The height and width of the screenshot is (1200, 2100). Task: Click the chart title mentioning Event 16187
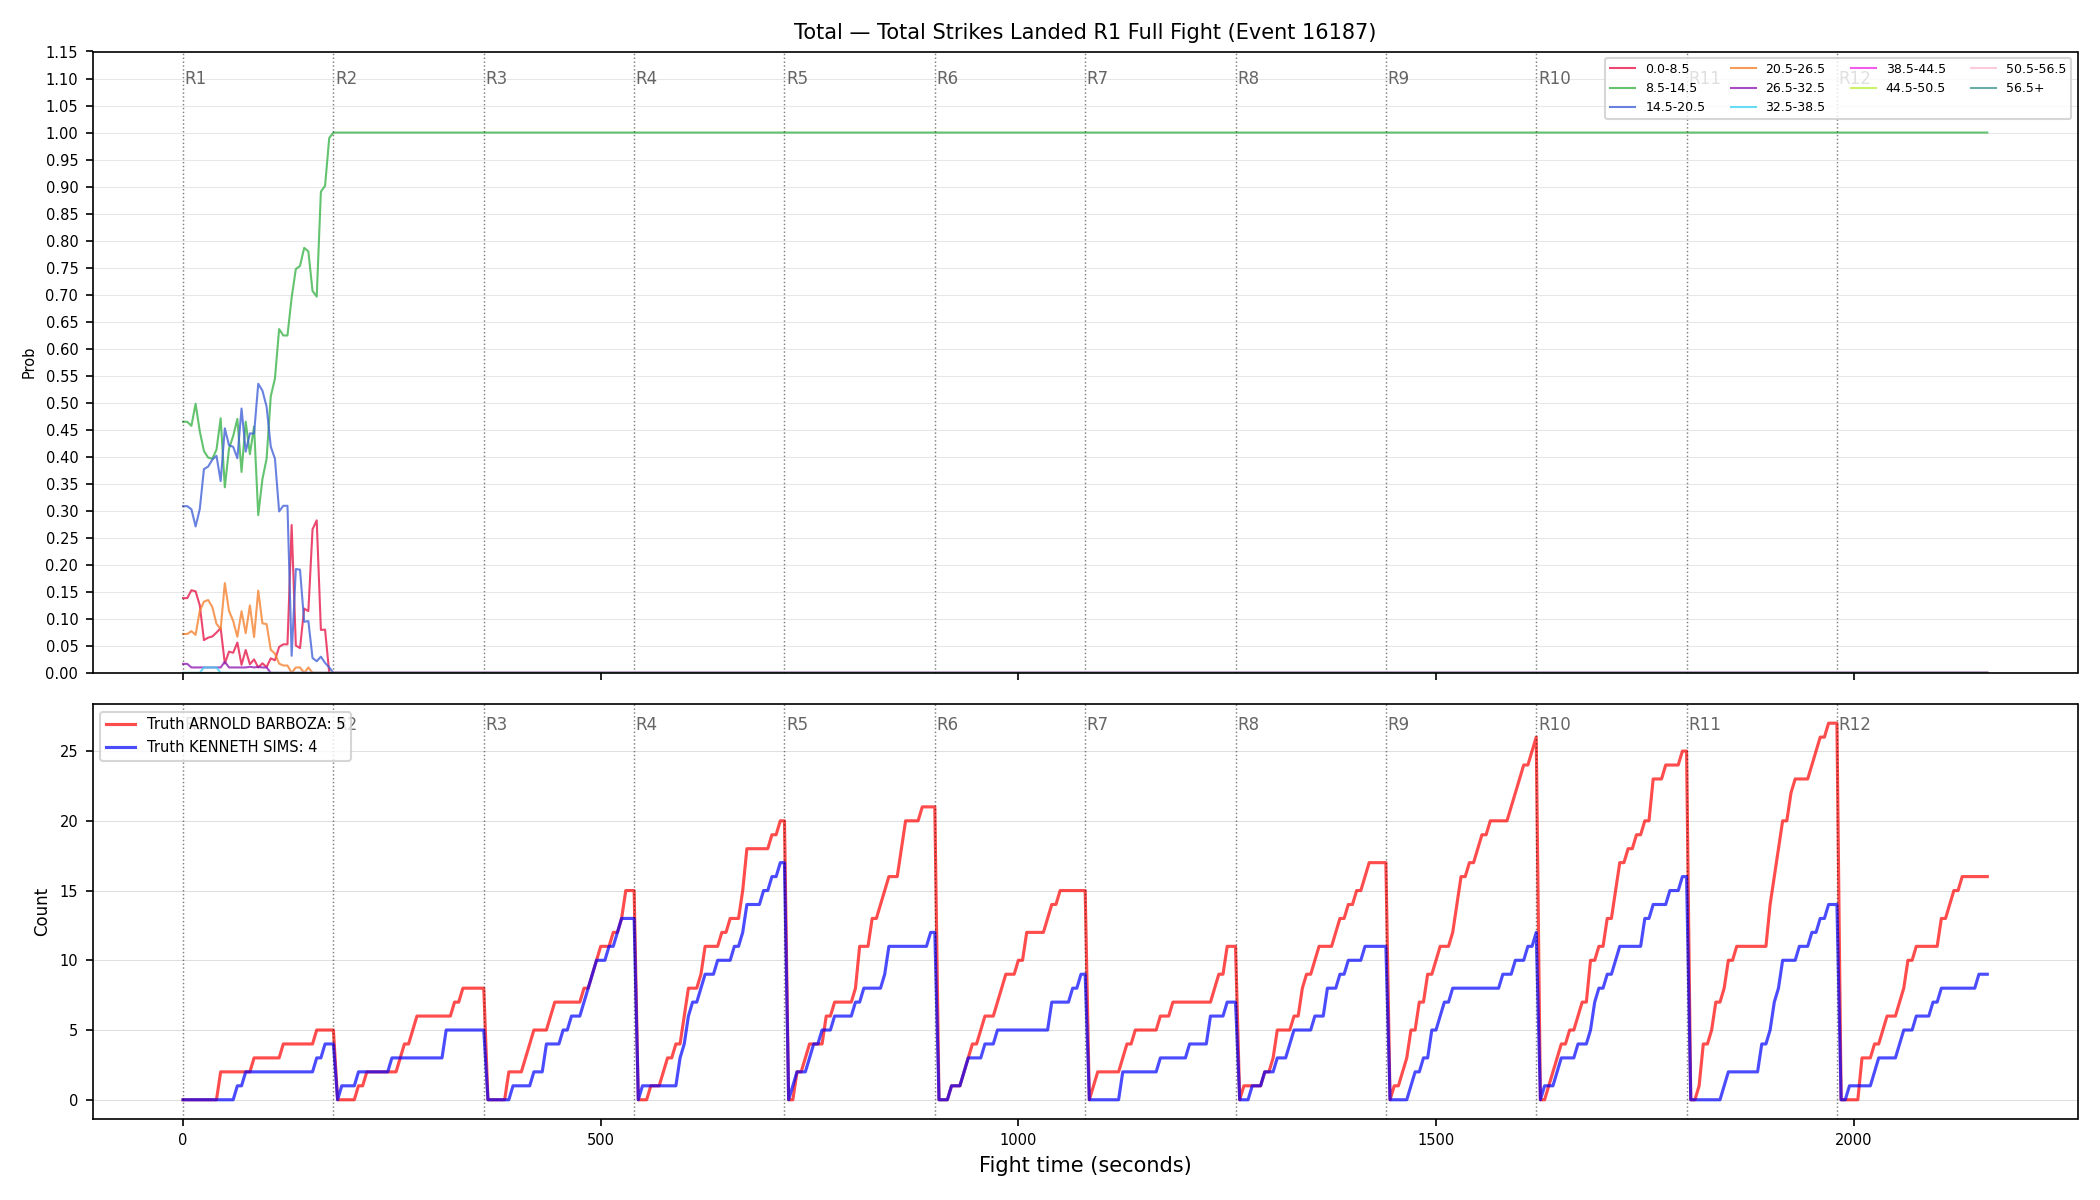[1085, 32]
